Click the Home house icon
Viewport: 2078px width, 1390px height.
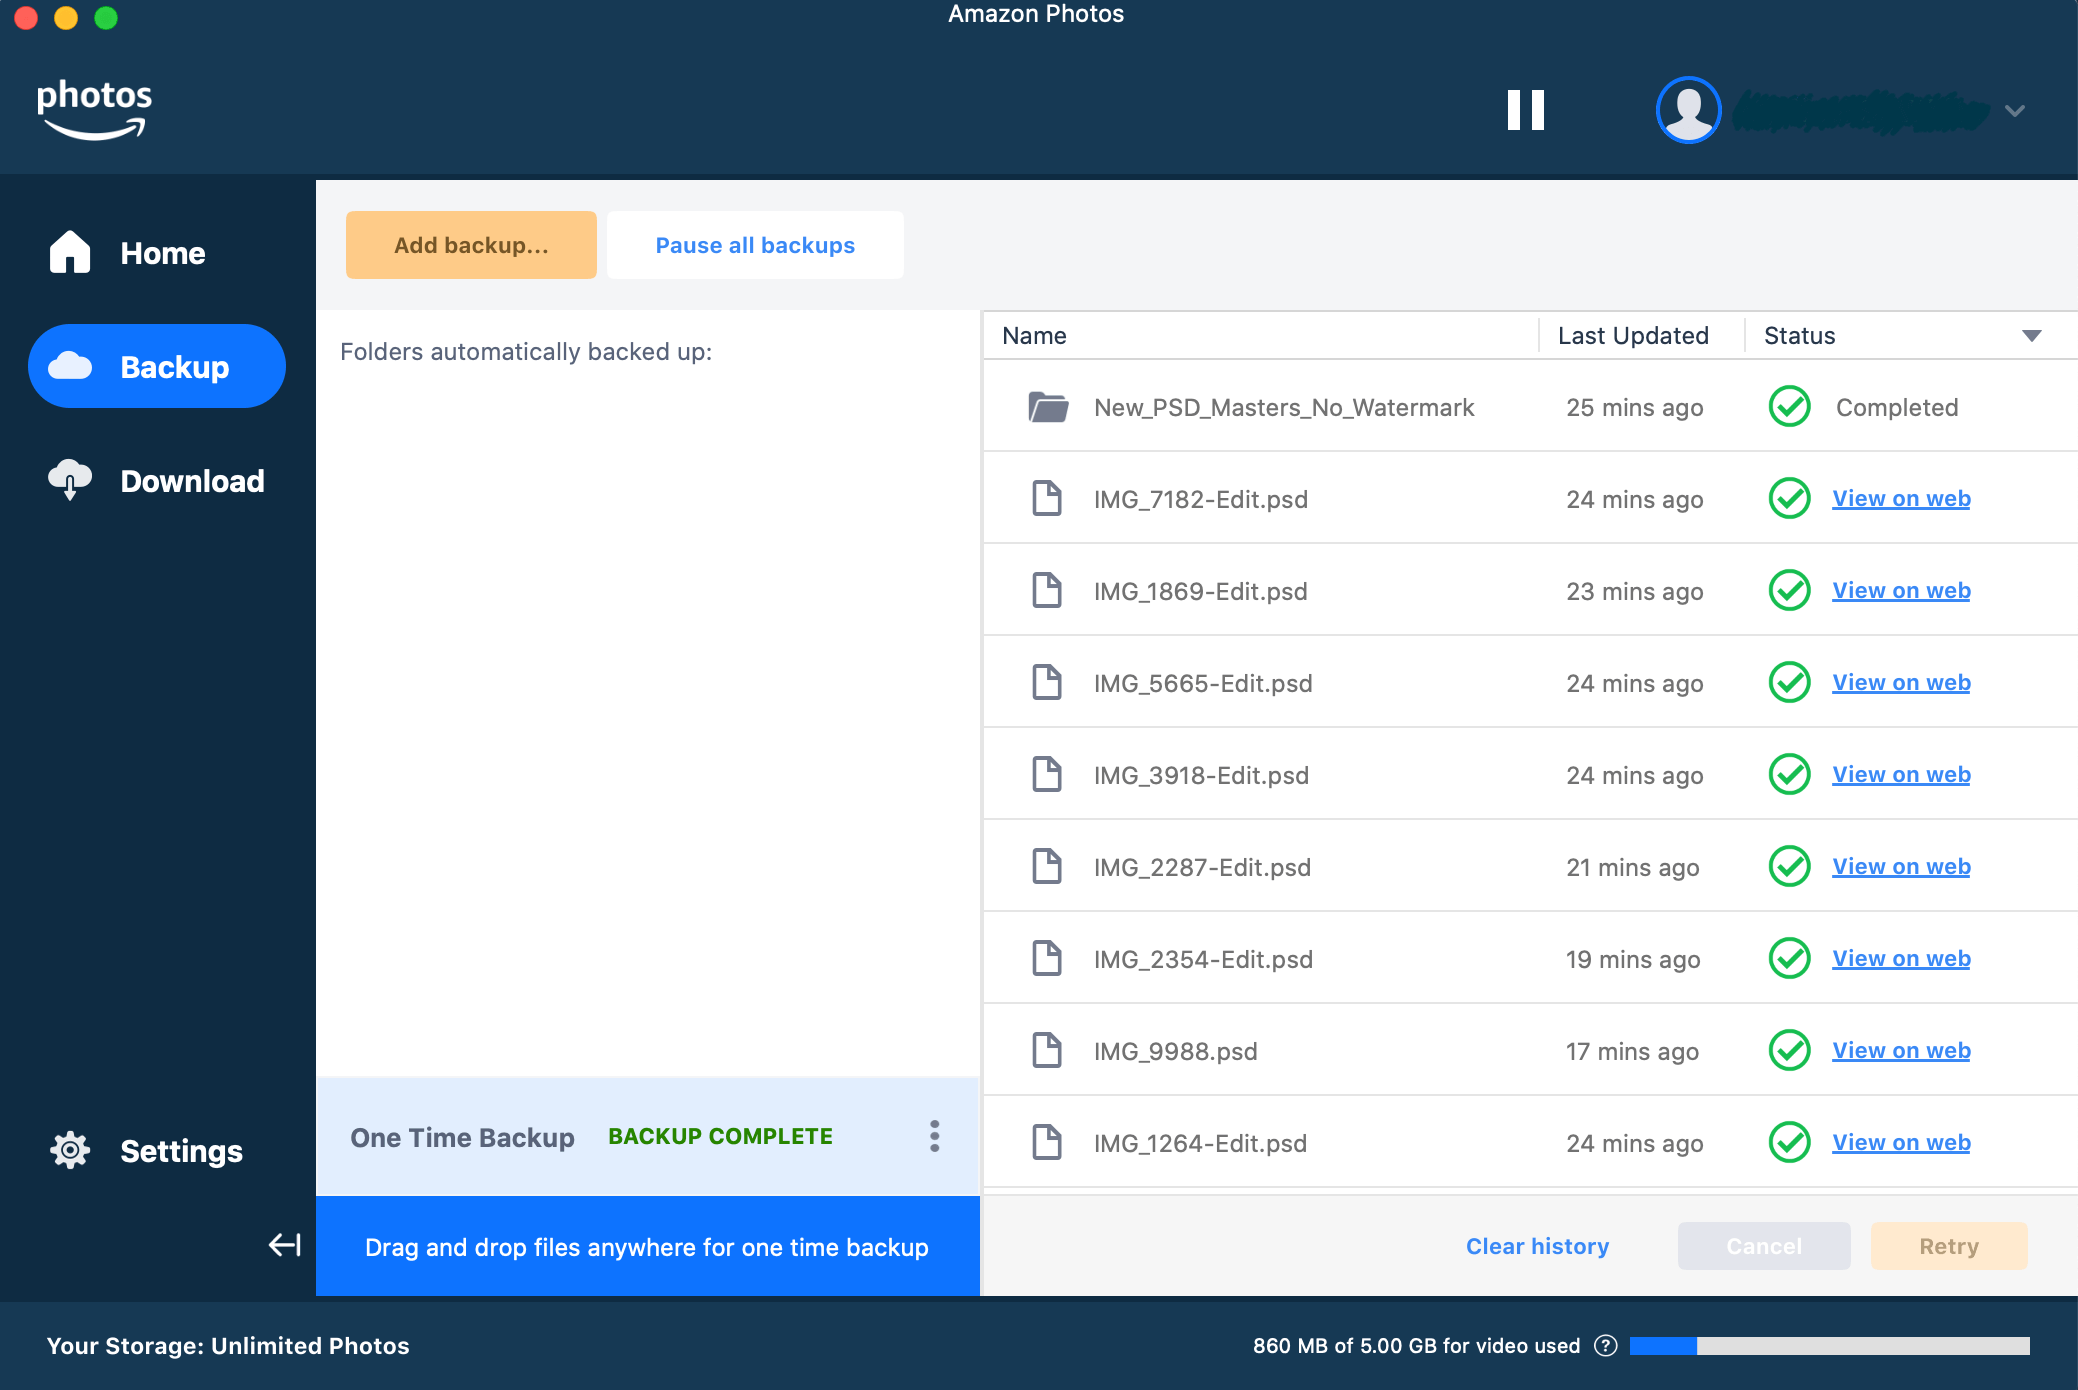point(70,252)
